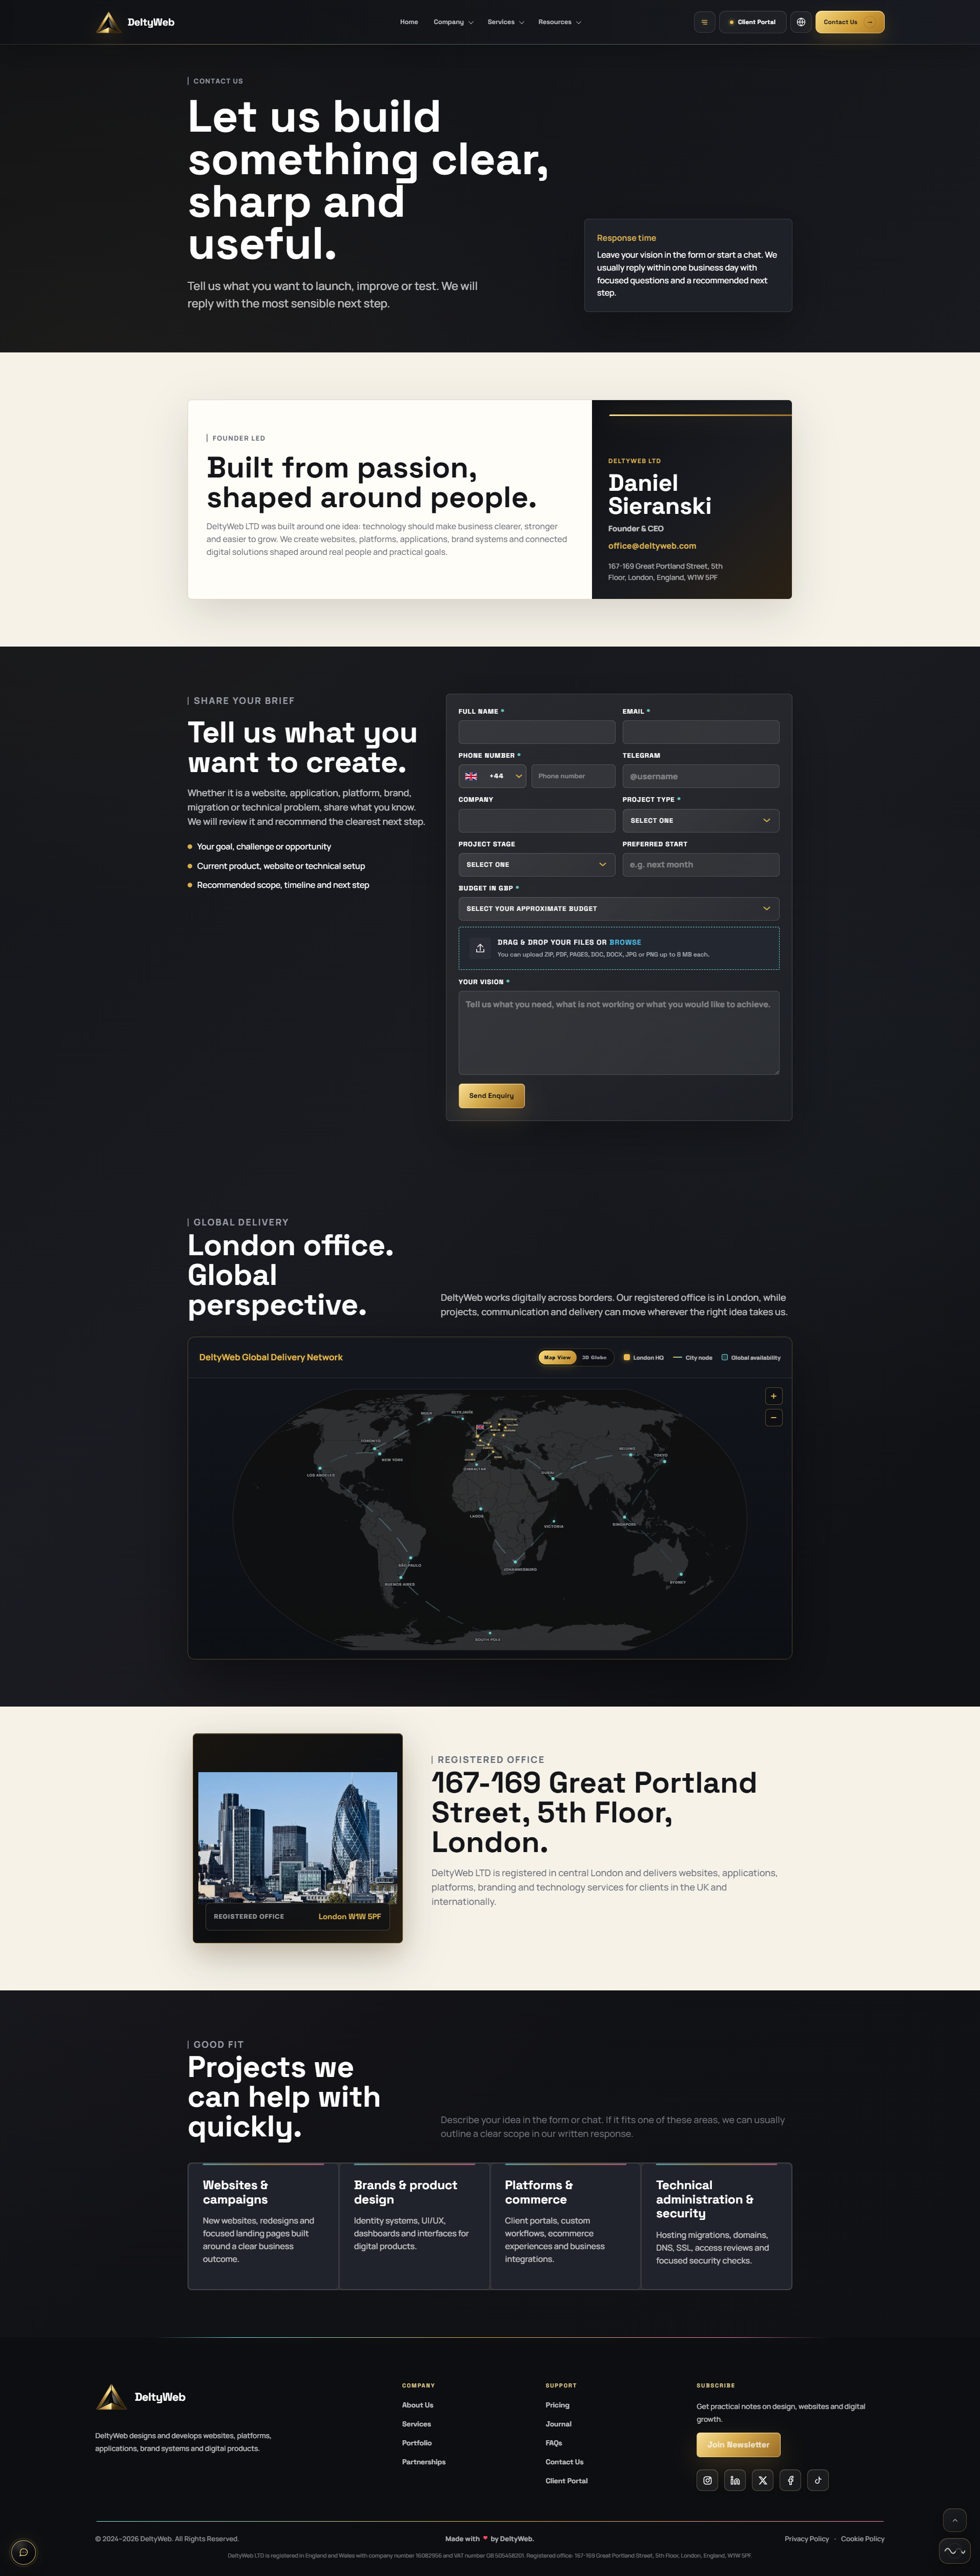The width and height of the screenshot is (980, 2576).
Task: Expand the Services nav dropdown
Action: [x=505, y=22]
